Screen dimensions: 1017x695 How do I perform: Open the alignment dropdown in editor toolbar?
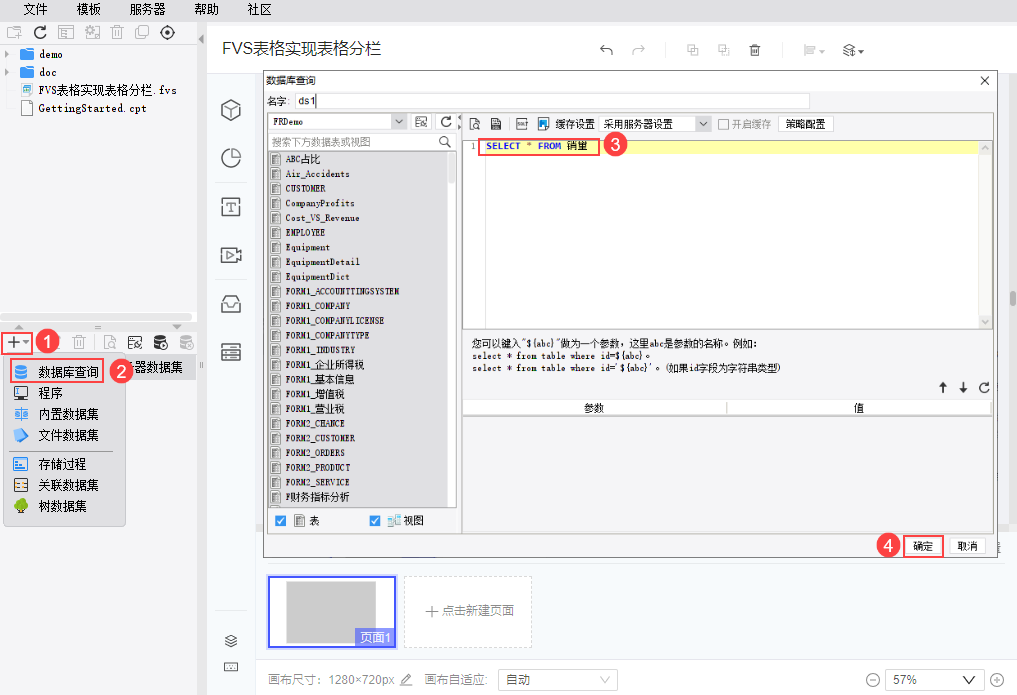coord(813,50)
